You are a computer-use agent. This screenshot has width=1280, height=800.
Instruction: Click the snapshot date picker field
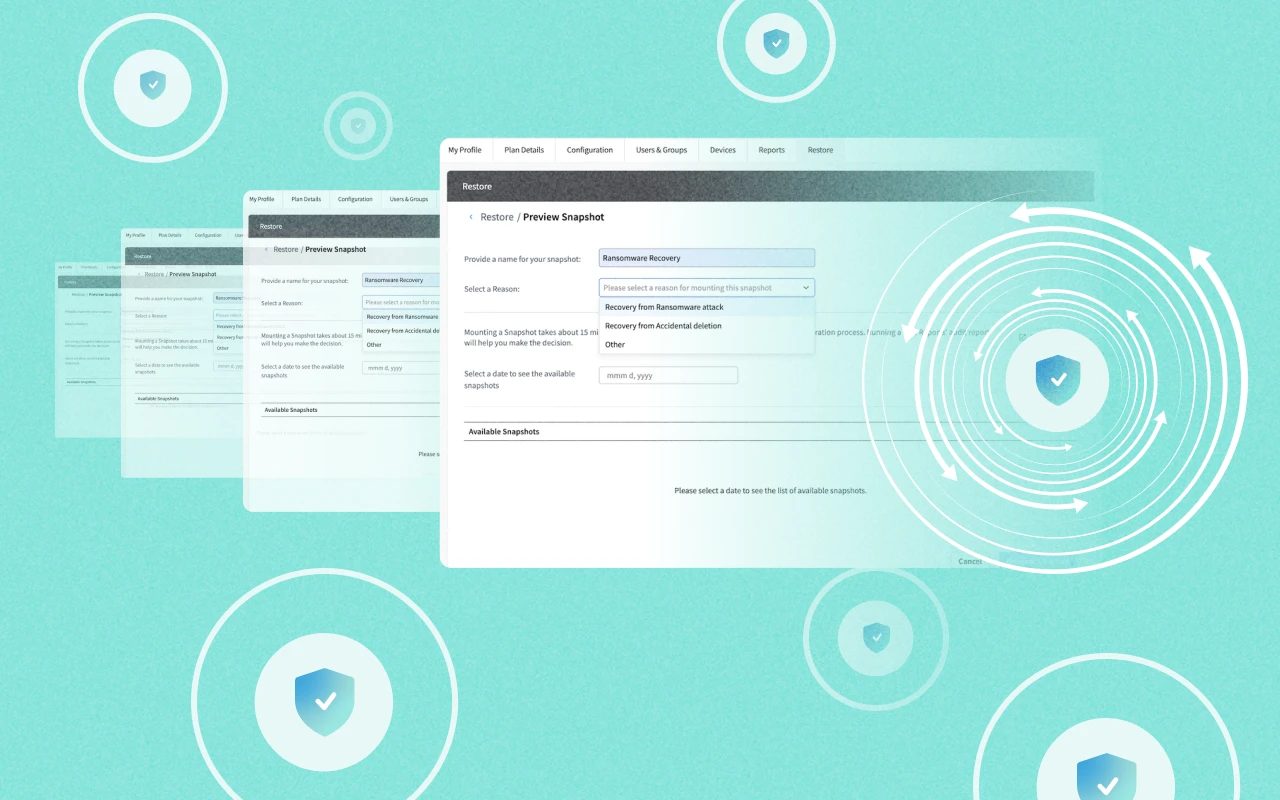668,375
